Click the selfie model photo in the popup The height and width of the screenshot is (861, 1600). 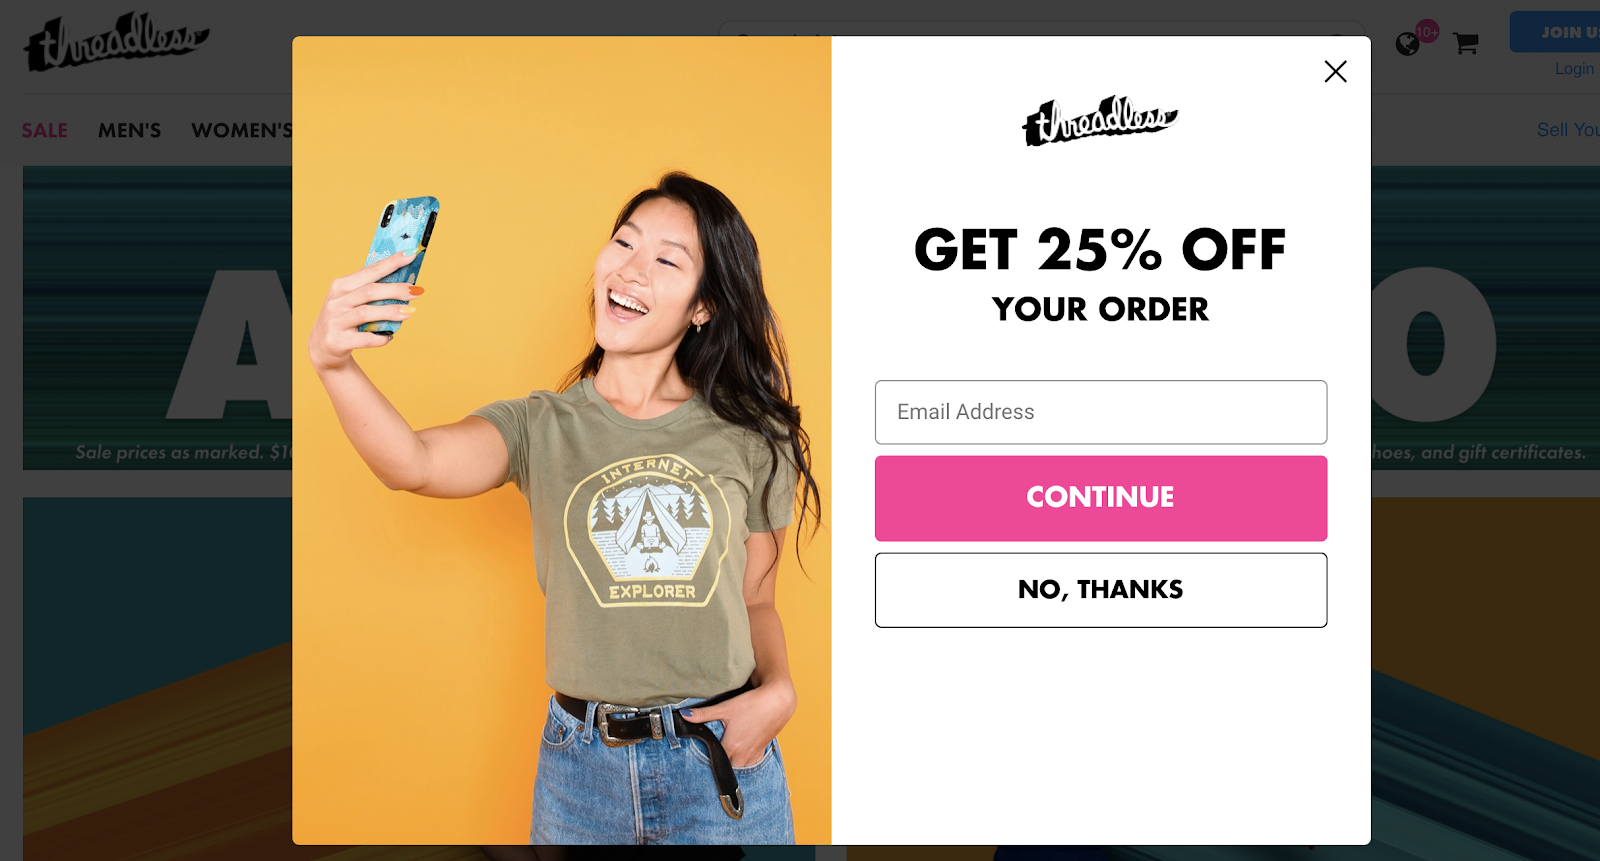click(562, 441)
